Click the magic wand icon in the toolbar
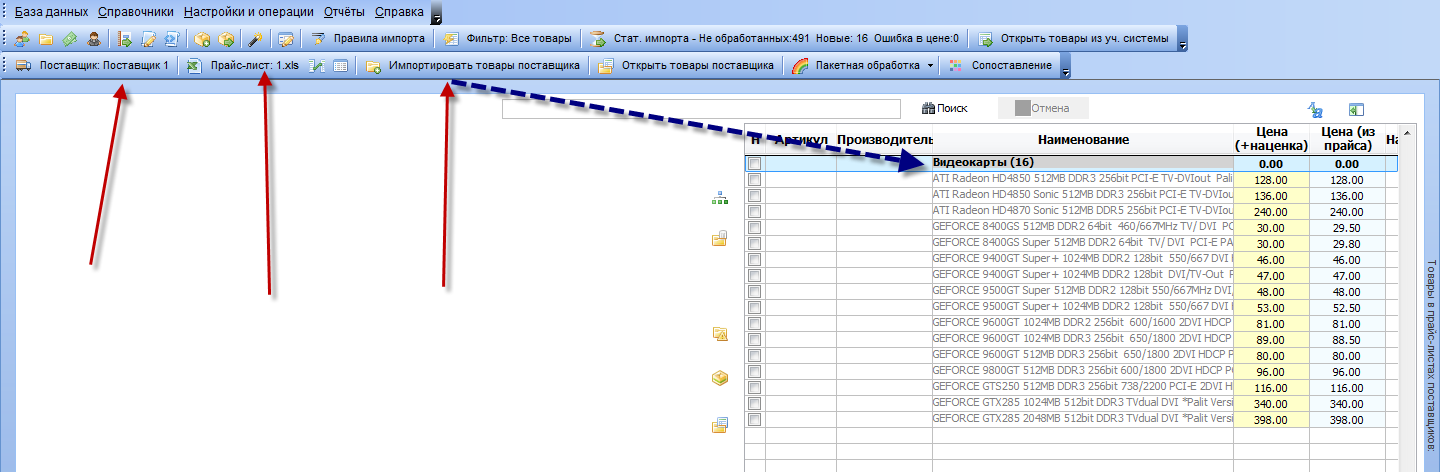The width and height of the screenshot is (1440, 472). (x=256, y=39)
